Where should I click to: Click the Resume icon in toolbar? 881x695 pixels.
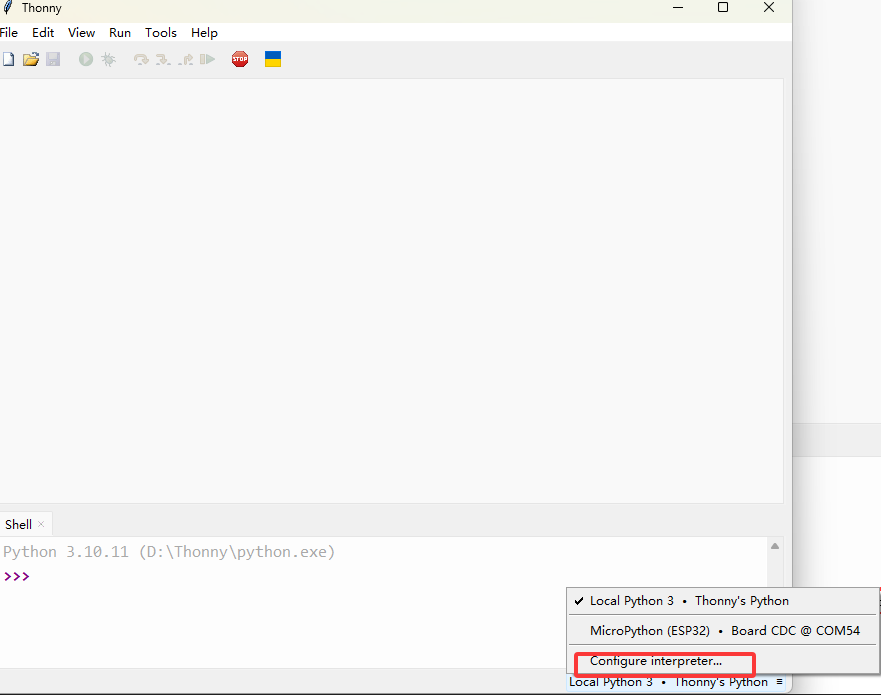tap(207, 60)
